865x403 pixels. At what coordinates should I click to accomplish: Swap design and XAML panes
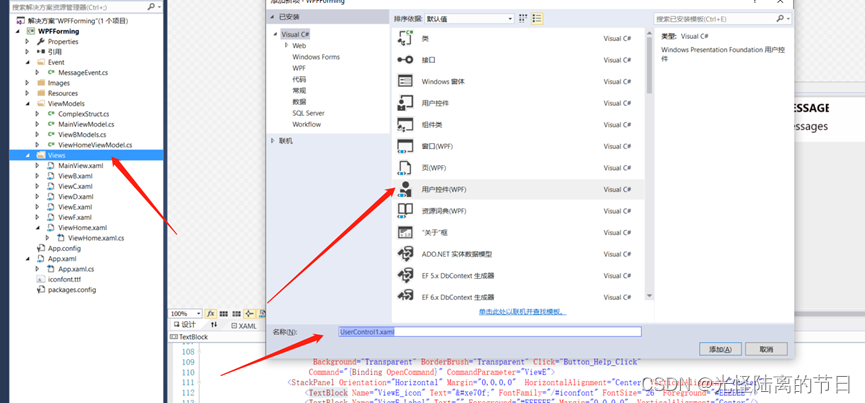click(213, 325)
